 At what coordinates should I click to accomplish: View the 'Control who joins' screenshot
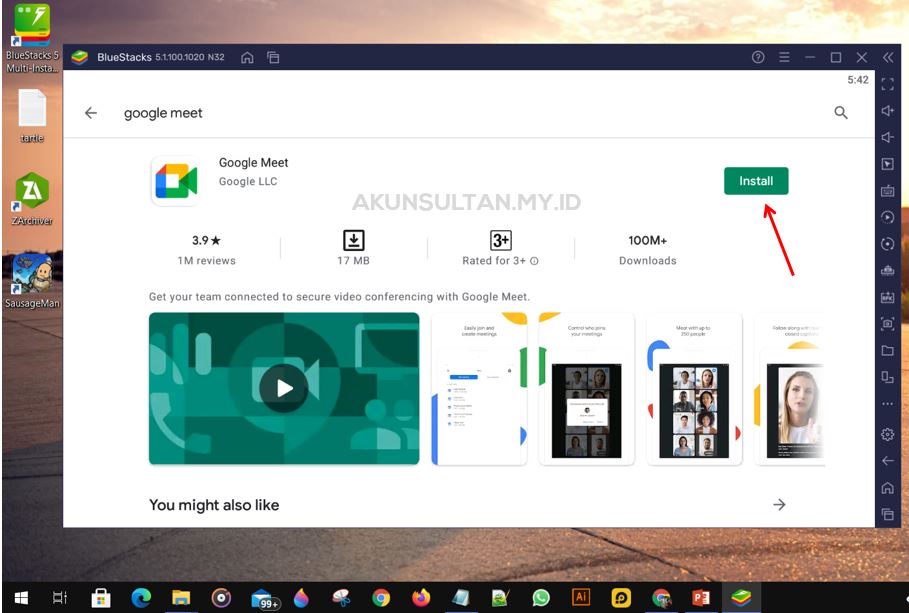pyautogui.click(x=587, y=389)
